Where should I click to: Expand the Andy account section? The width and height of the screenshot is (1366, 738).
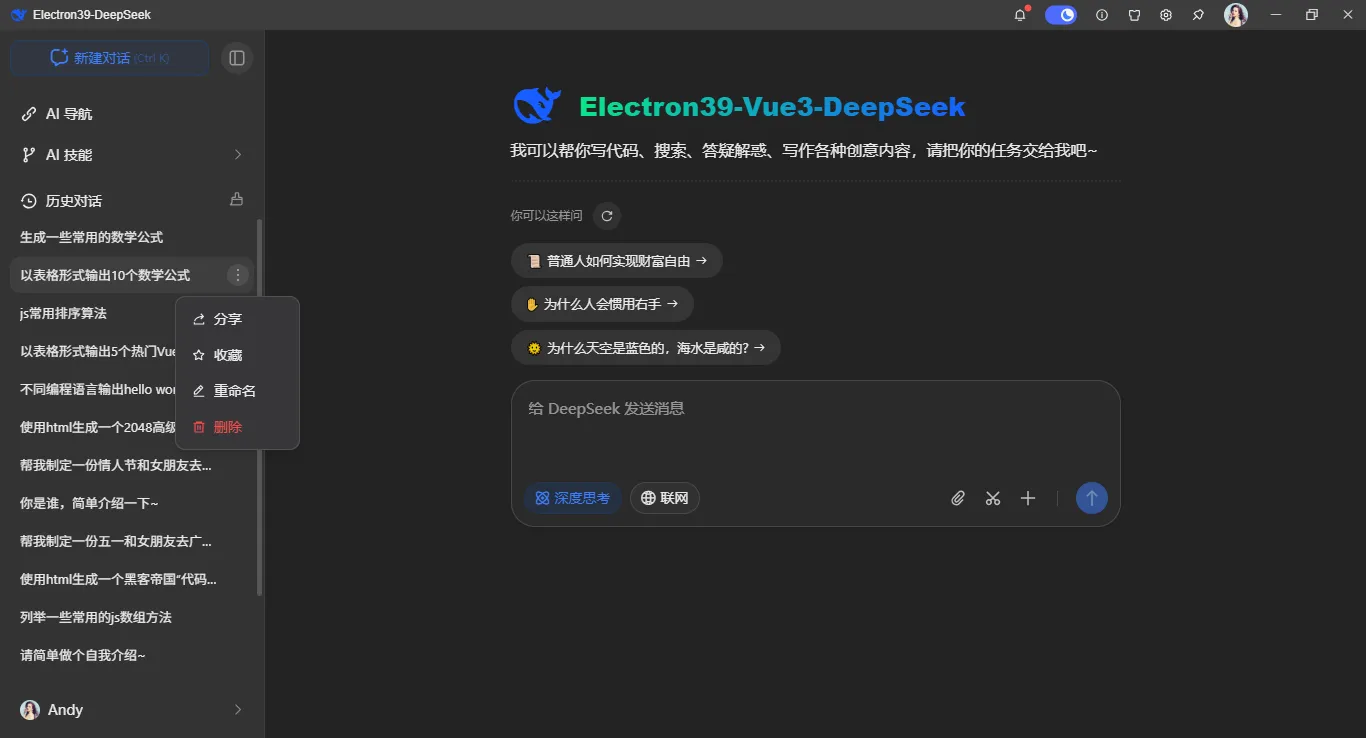click(131, 709)
